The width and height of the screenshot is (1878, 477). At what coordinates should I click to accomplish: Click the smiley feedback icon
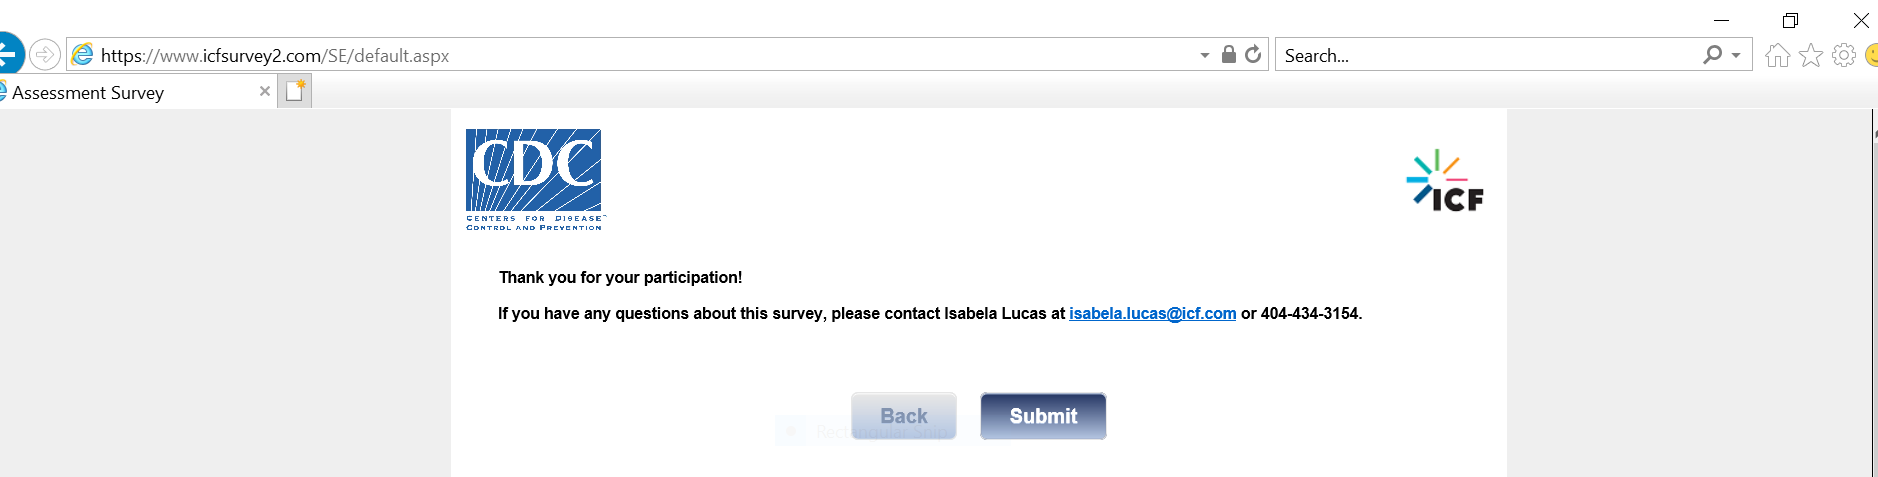click(1872, 55)
